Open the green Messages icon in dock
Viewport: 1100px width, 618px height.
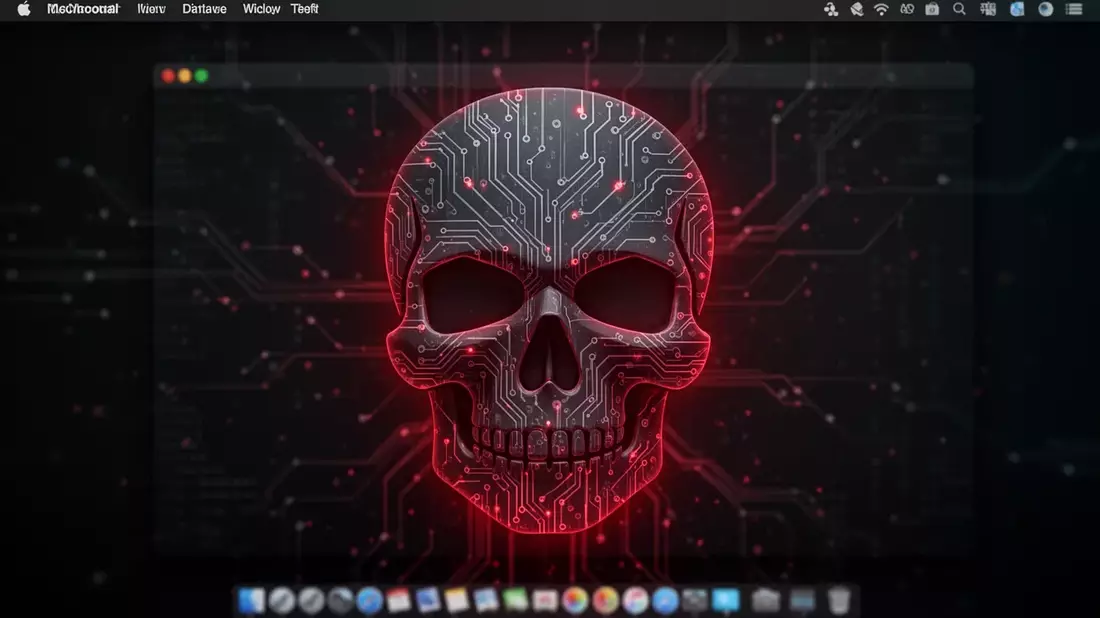515,600
